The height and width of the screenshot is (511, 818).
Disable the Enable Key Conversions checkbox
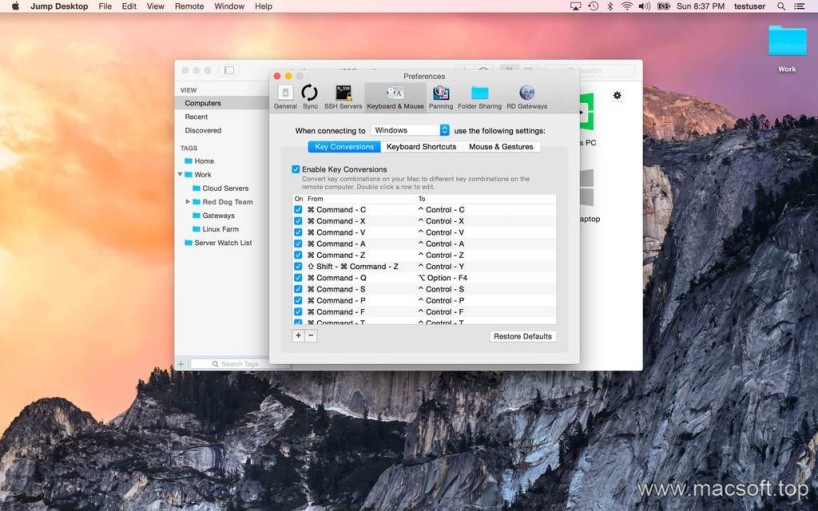[296, 169]
